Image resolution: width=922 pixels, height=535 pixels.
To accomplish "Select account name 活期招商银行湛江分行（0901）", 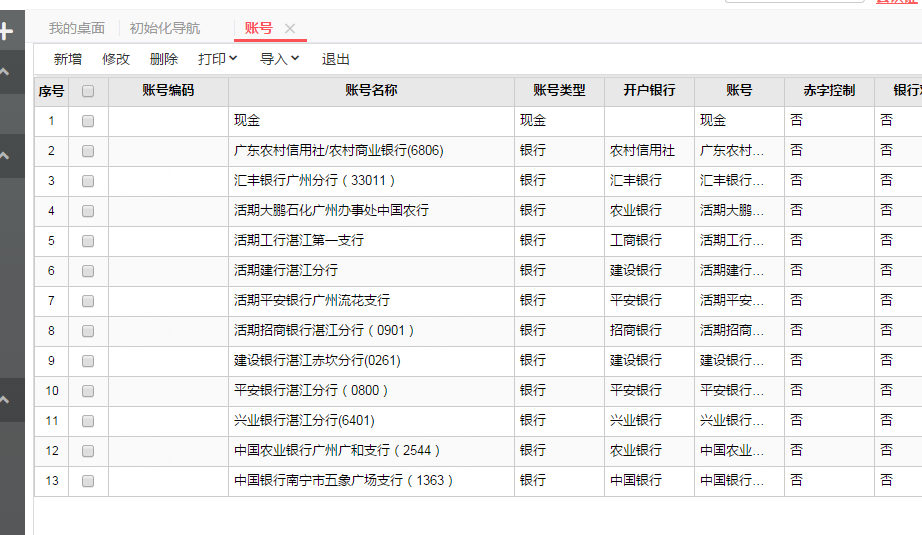I will (x=324, y=330).
